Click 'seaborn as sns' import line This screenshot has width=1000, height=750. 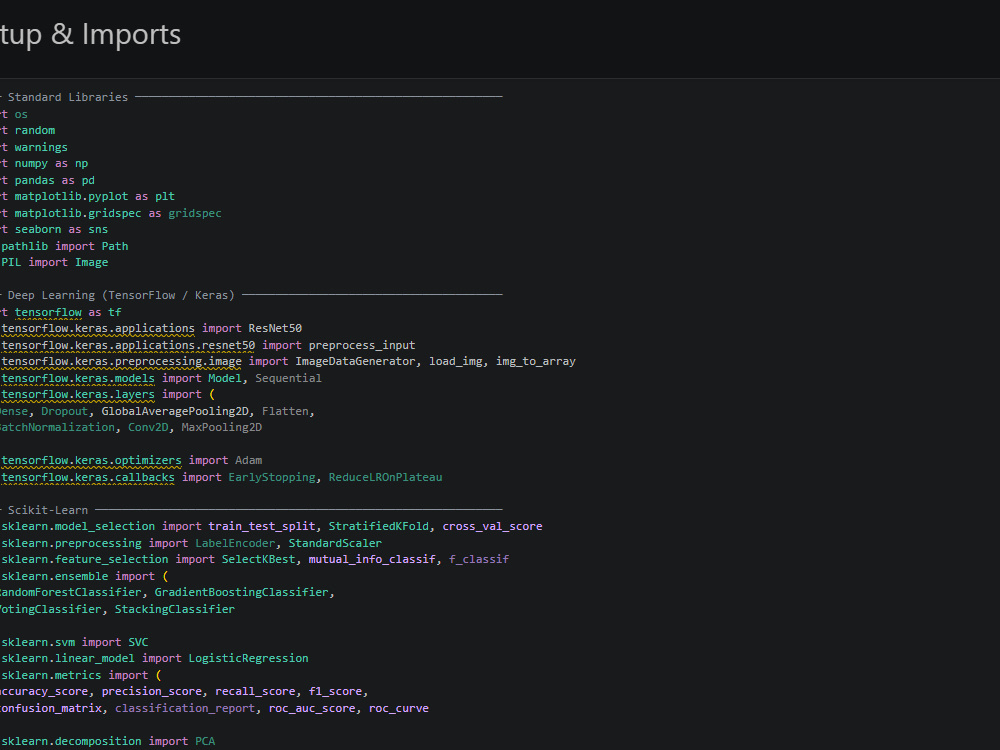61,230
